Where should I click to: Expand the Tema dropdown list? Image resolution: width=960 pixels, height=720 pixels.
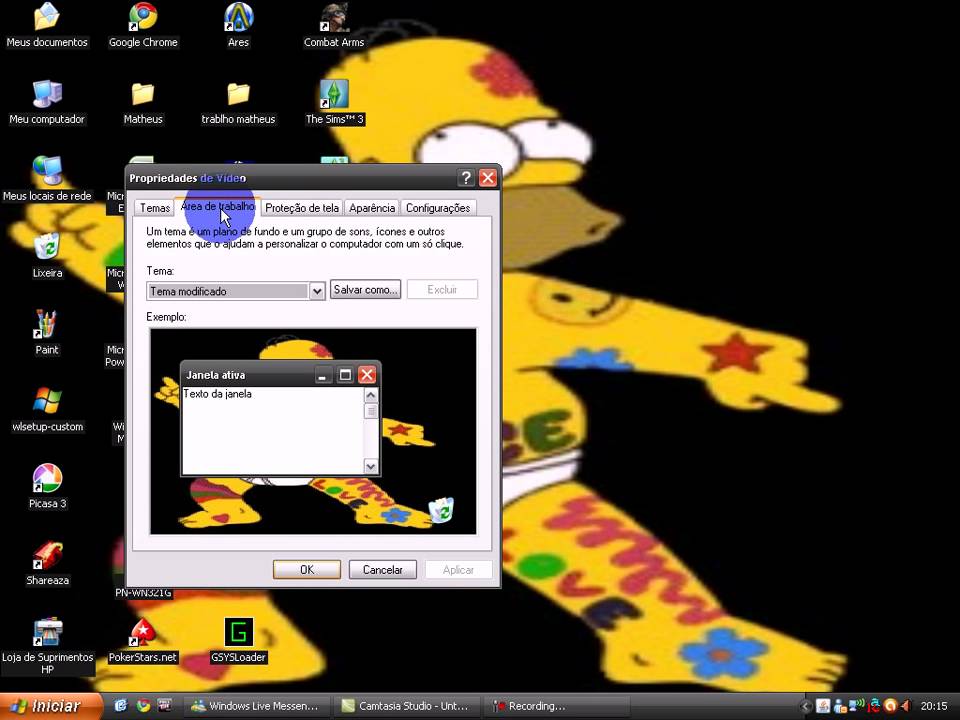[317, 291]
